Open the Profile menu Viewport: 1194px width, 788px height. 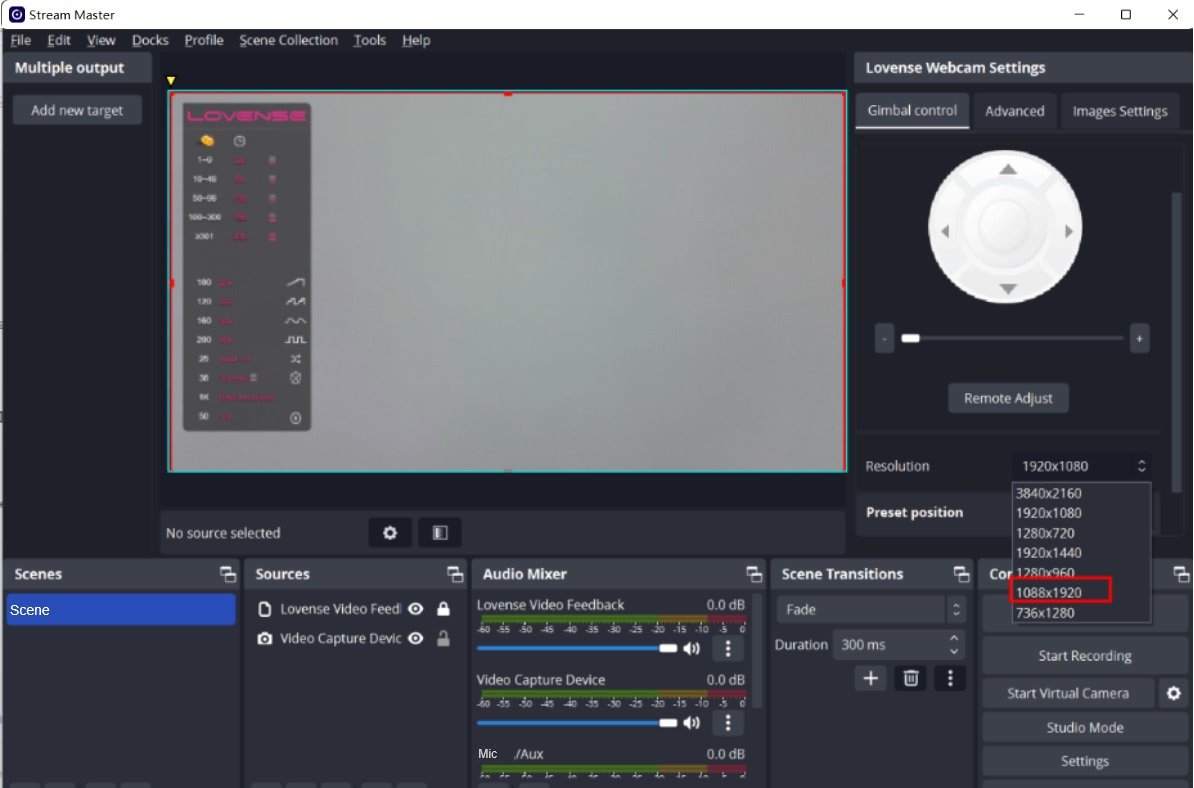coord(204,40)
